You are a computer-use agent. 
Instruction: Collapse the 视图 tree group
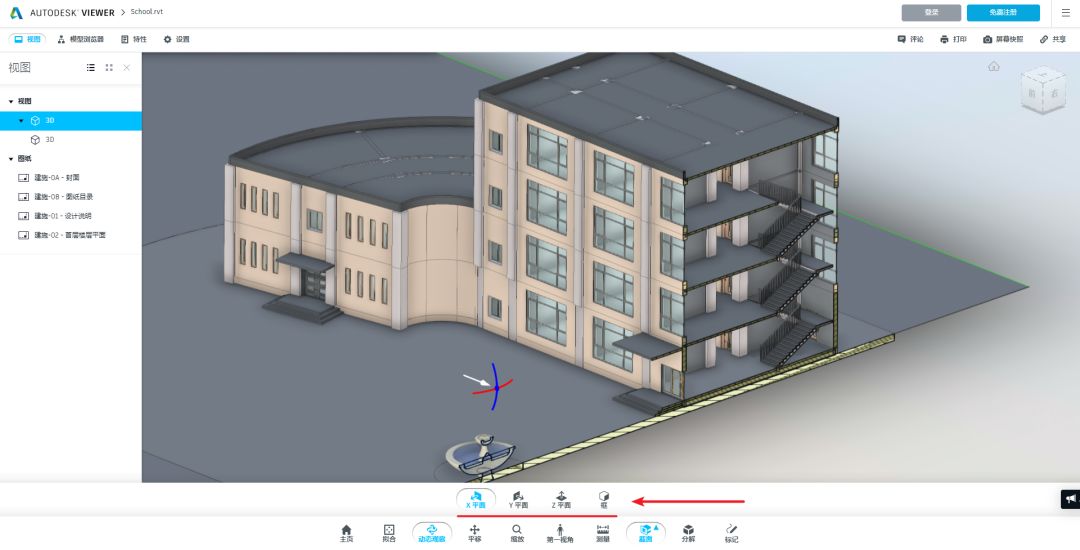tap(11, 101)
